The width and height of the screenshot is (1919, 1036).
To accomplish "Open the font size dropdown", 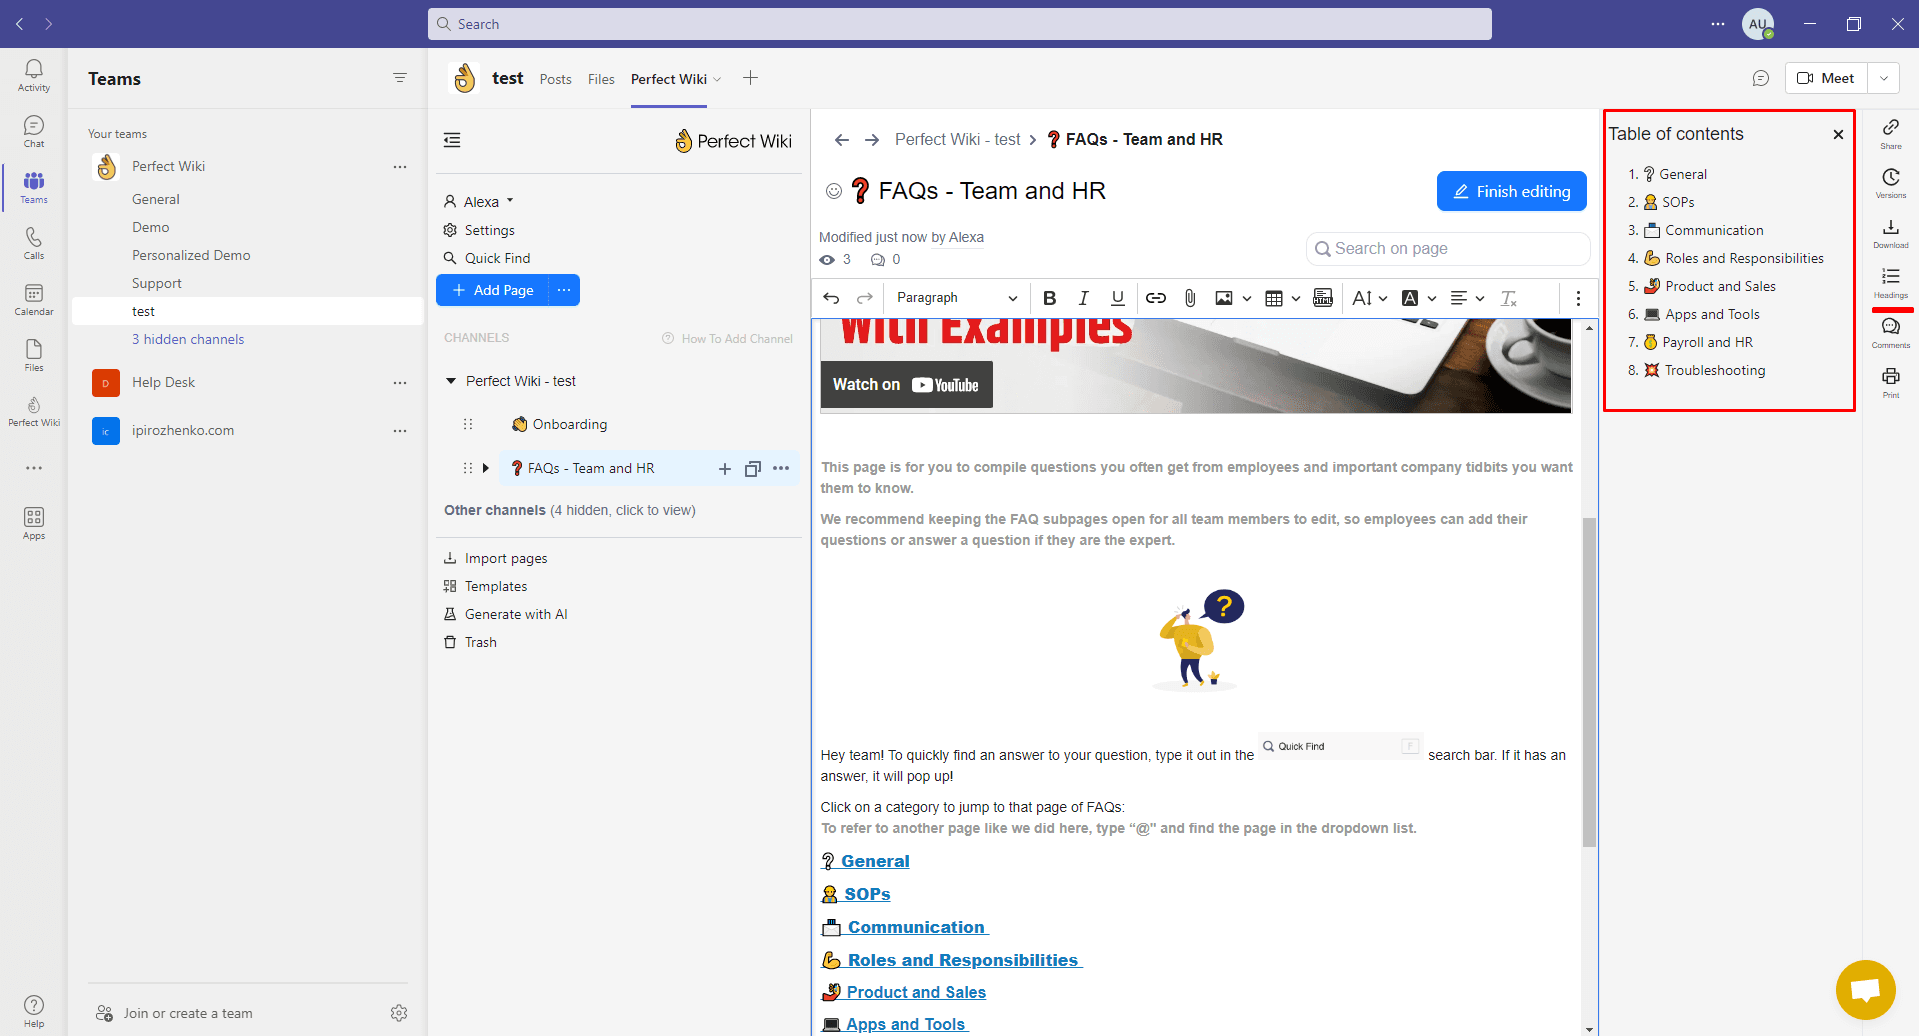I will pos(1369,298).
